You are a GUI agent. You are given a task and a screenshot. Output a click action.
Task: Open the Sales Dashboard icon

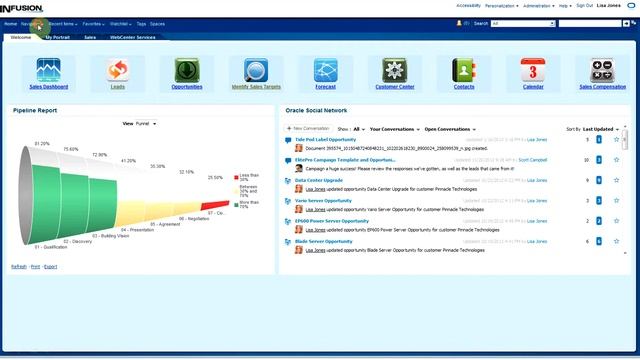[49, 70]
